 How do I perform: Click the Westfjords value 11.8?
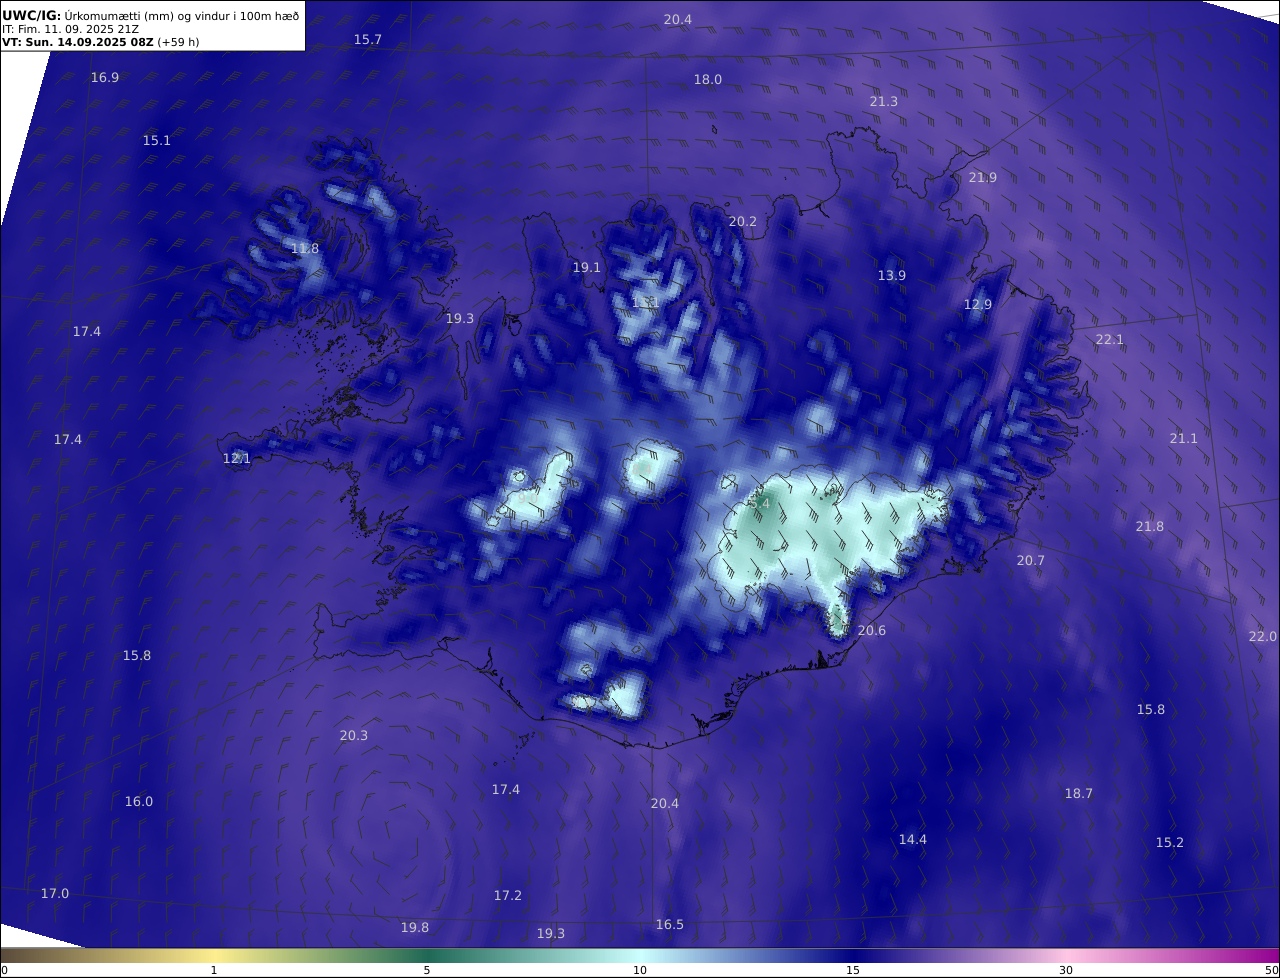pos(305,248)
